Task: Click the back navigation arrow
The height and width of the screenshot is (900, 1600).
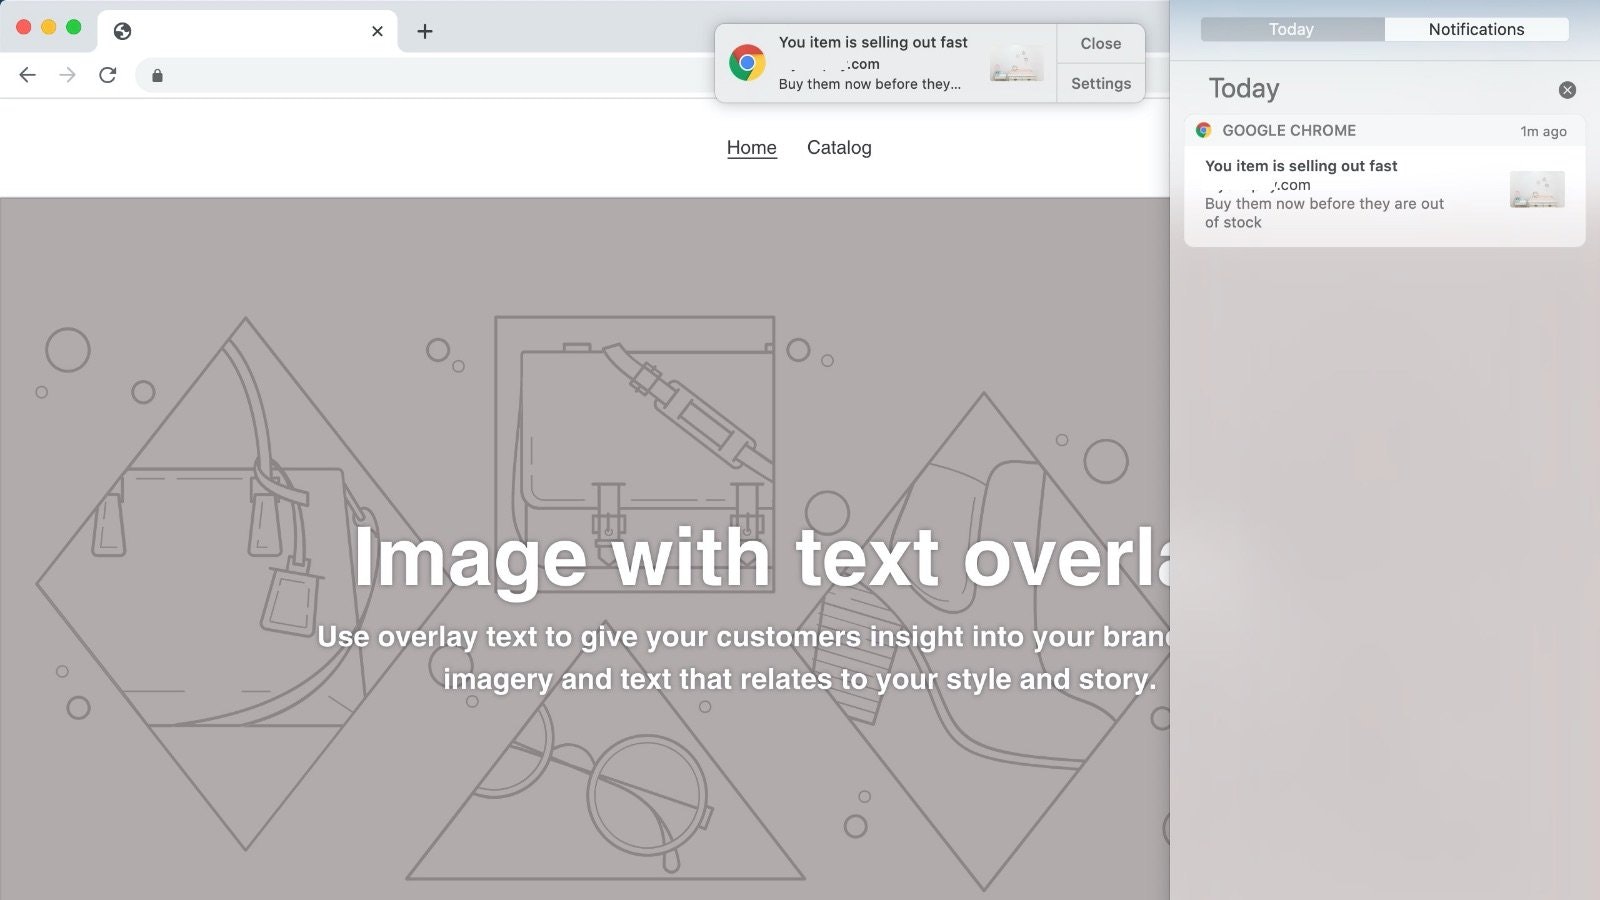Action: (26, 74)
